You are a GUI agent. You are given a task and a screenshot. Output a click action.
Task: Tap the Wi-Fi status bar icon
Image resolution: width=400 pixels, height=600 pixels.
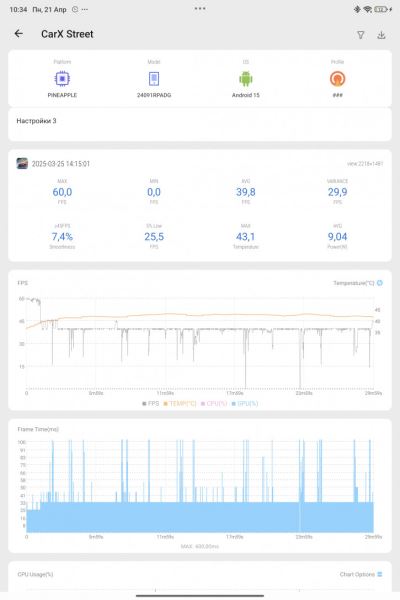point(367,9)
